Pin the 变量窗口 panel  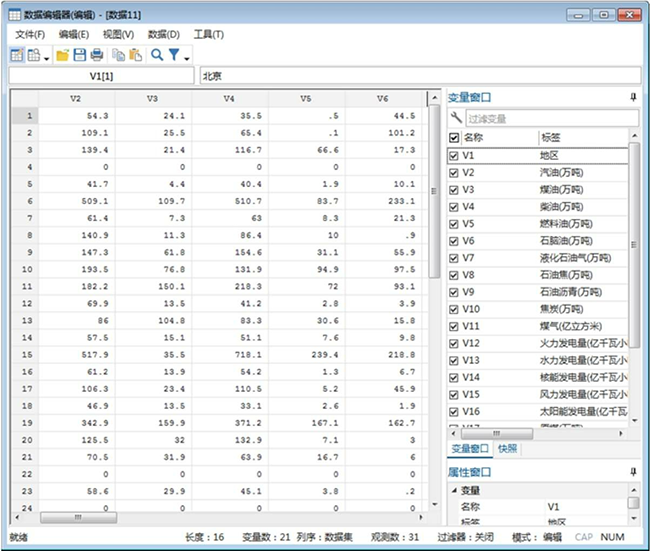click(x=633, y=97)
